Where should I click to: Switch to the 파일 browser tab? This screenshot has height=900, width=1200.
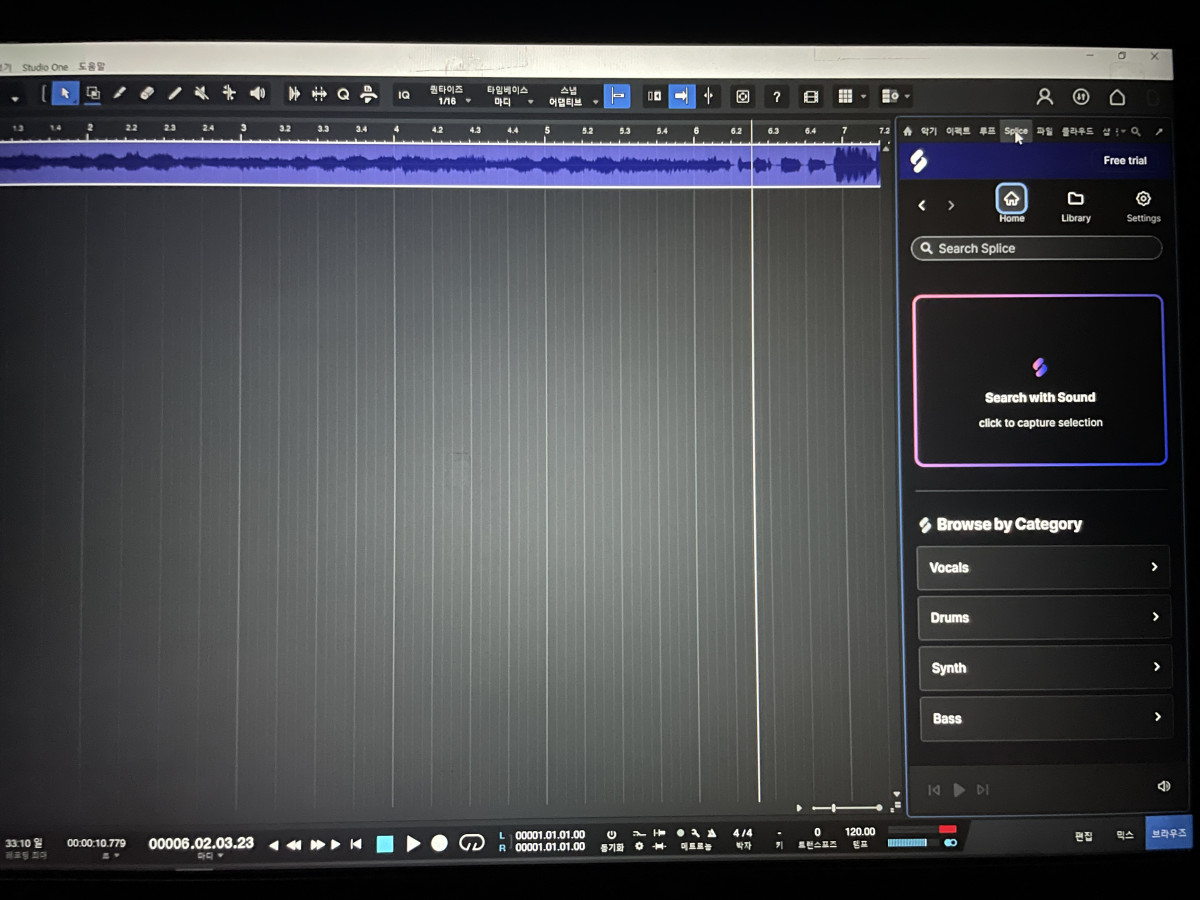point(1044,131)
